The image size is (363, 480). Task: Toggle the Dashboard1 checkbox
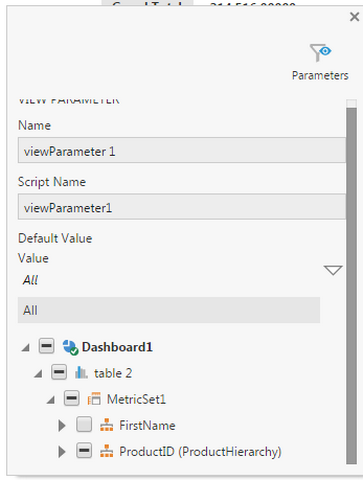tap(46, 346)
